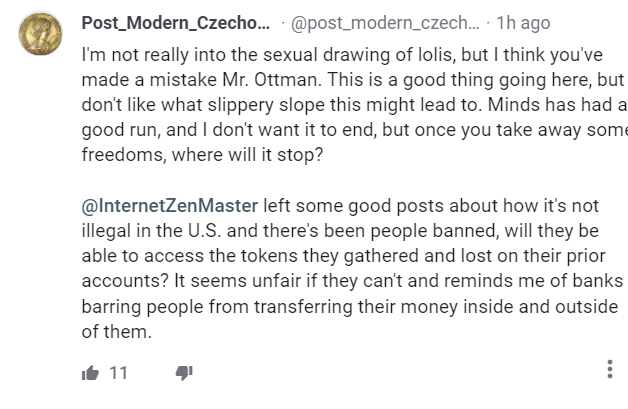Screen dimensions: 628x409
Task: Open the three-dot comment options menu
Action: coord(610,370)
